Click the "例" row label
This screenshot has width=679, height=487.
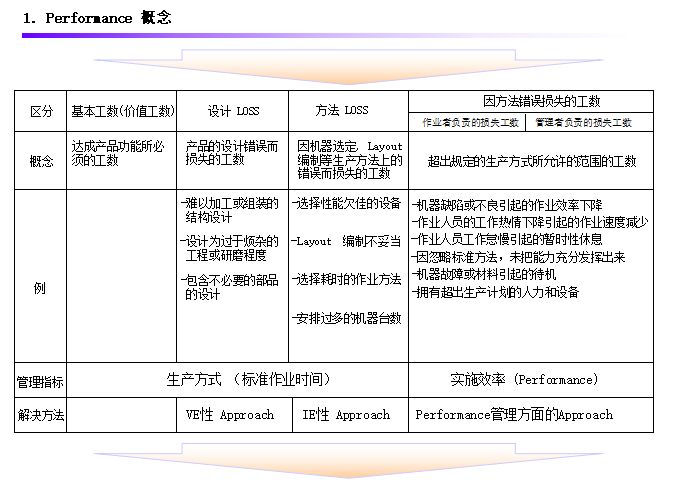click(x=40, y=289)
